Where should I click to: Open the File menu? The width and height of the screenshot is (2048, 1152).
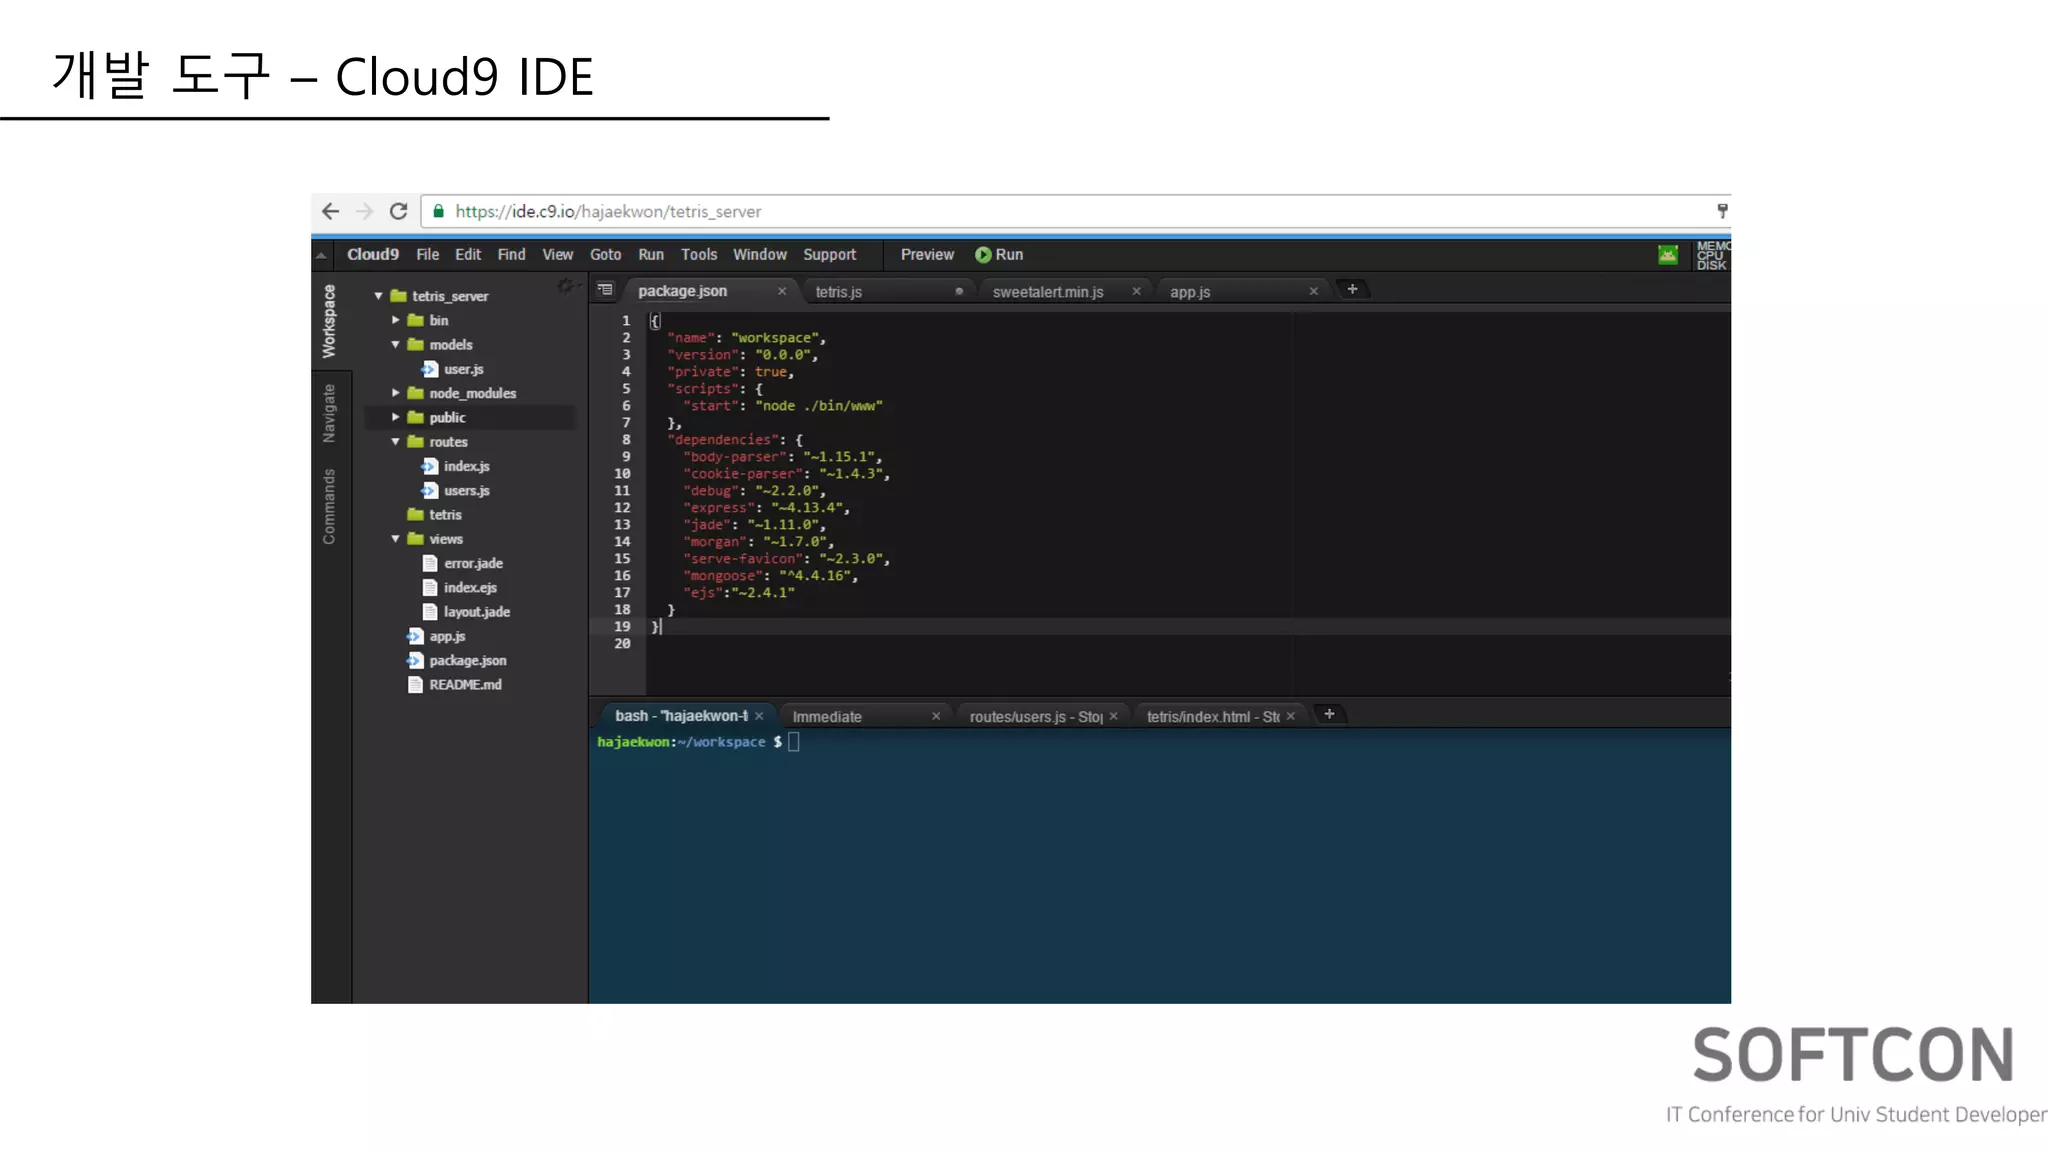coord(428,255)
